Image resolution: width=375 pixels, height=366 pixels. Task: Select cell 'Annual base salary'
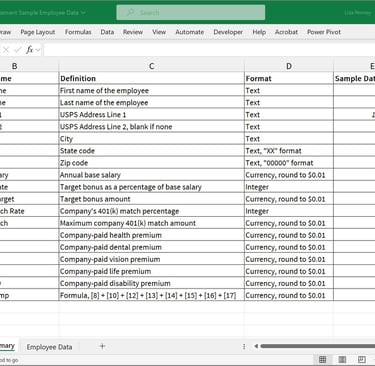(x=152, y=175)
